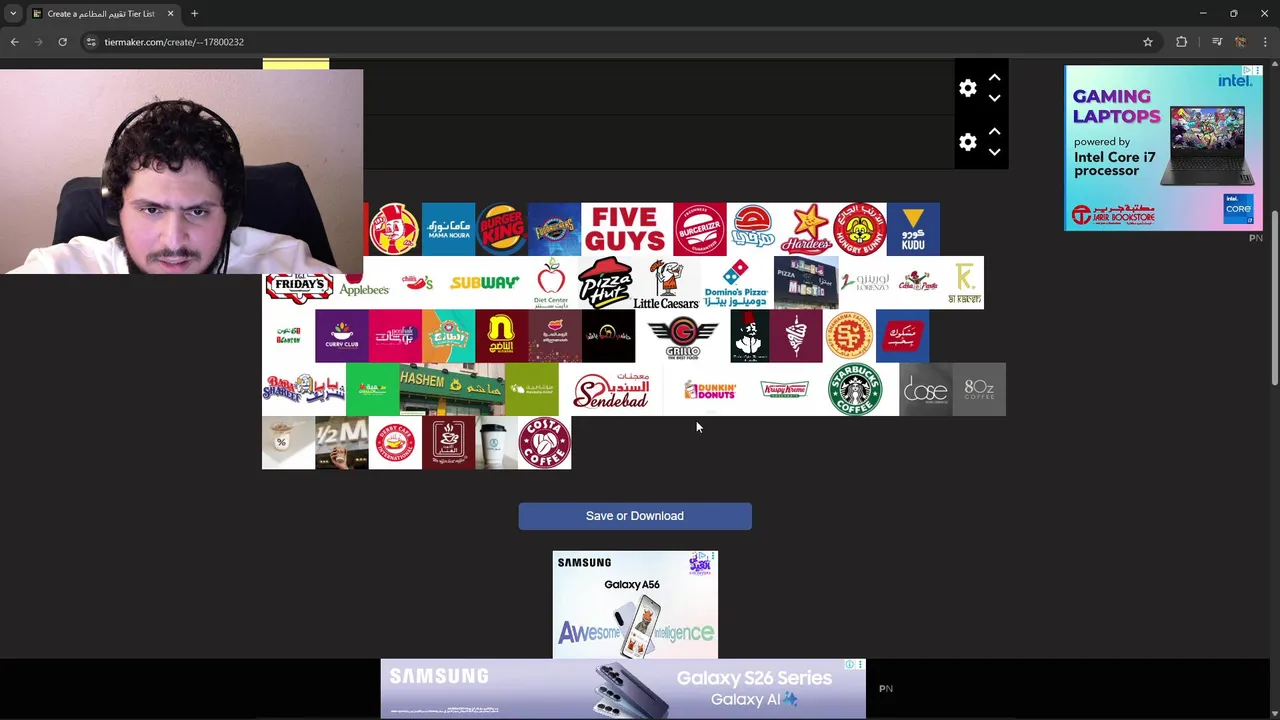This screenshot has height=720, width=1280.
Task: Select the Maestro Pizza storefront image
Action: (806, 282)
